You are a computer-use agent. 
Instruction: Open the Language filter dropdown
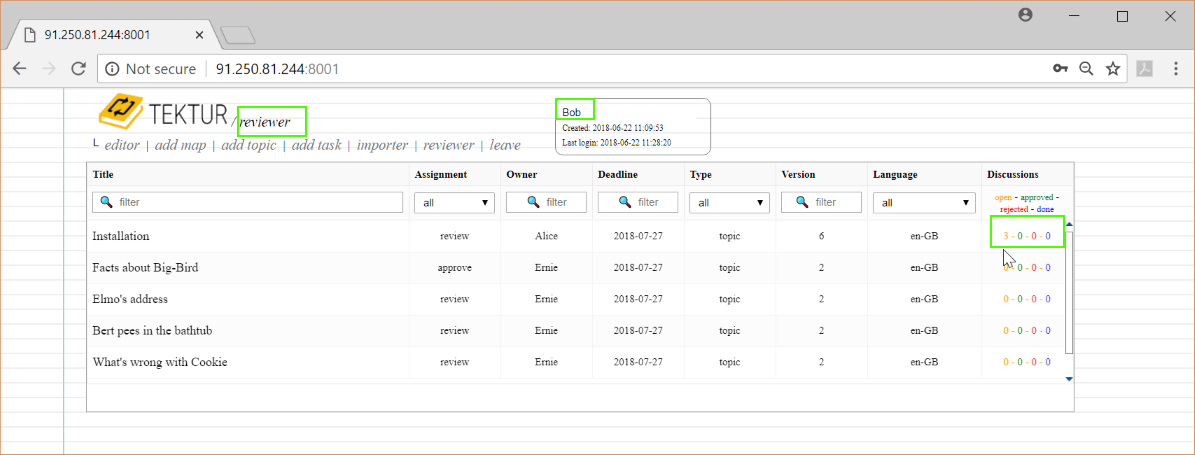point(924,202)
